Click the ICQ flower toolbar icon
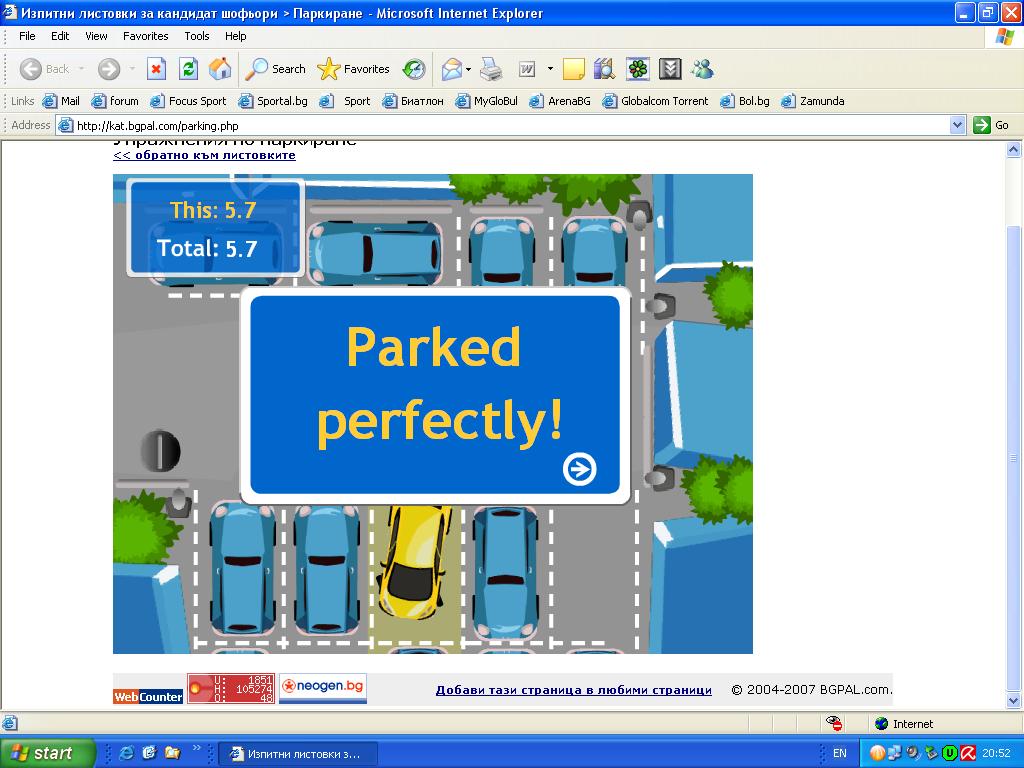The height and width of the screenshot is (768, 1024). 638,69
